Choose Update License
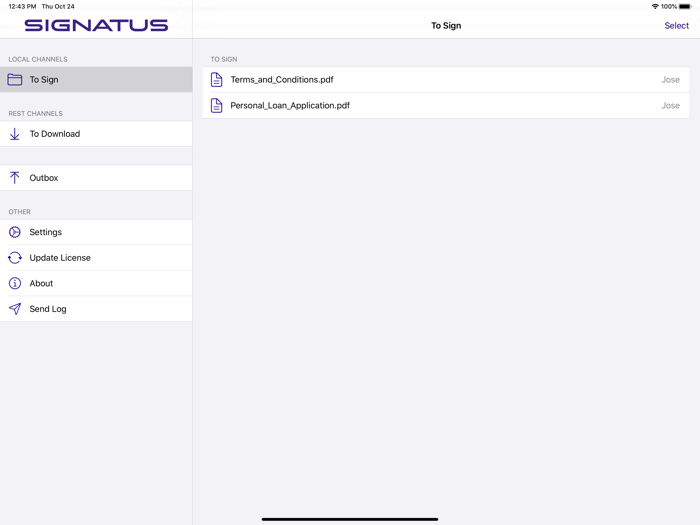700x525 pixels. pyautogui.click(x=96, y=258)
